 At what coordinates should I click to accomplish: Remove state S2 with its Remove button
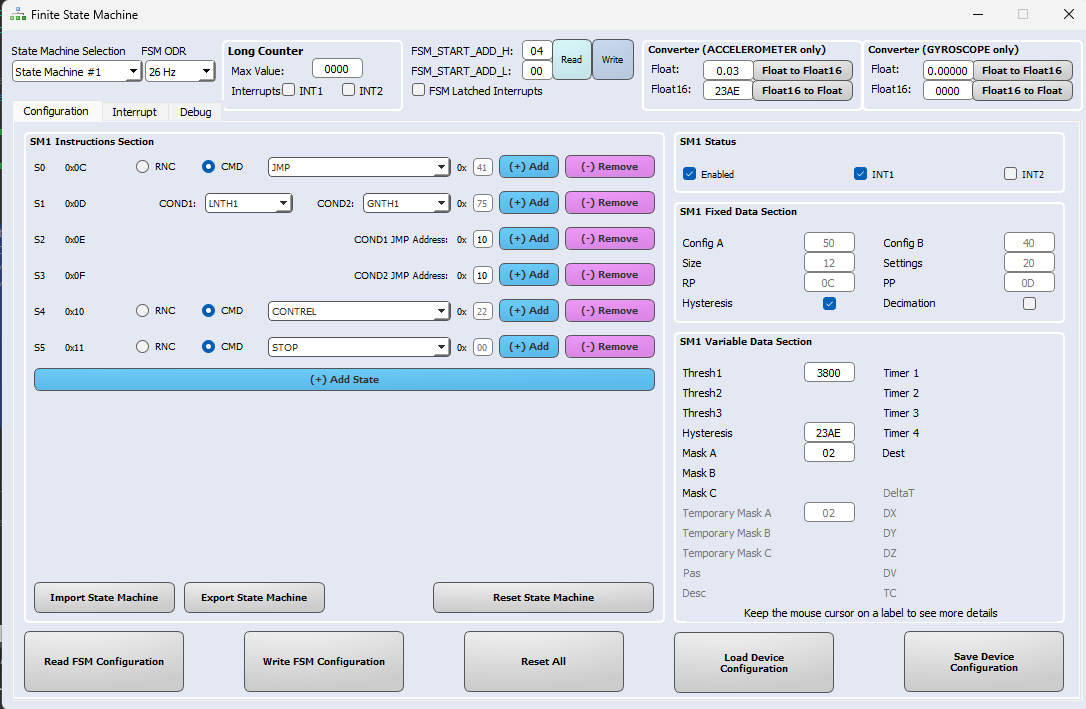(x=609, y=238)
